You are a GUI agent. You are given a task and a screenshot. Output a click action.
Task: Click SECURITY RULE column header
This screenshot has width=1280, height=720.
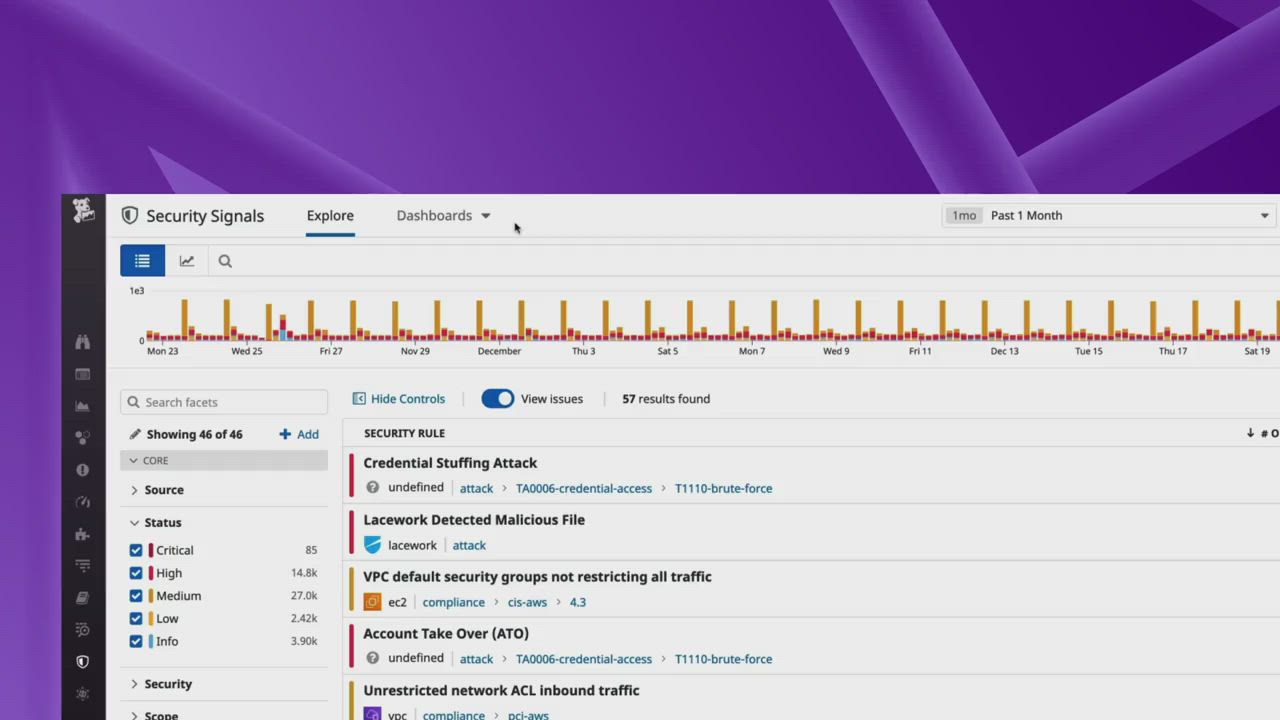404,433
